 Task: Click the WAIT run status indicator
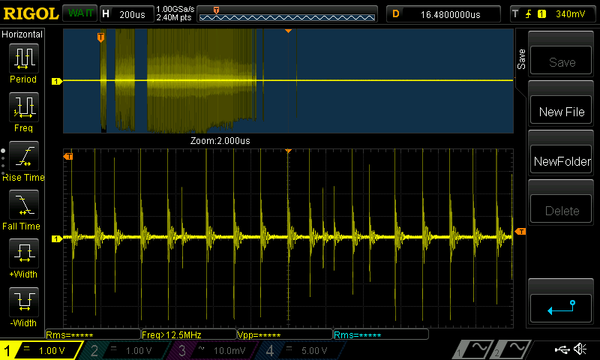[x=80, y=14]
